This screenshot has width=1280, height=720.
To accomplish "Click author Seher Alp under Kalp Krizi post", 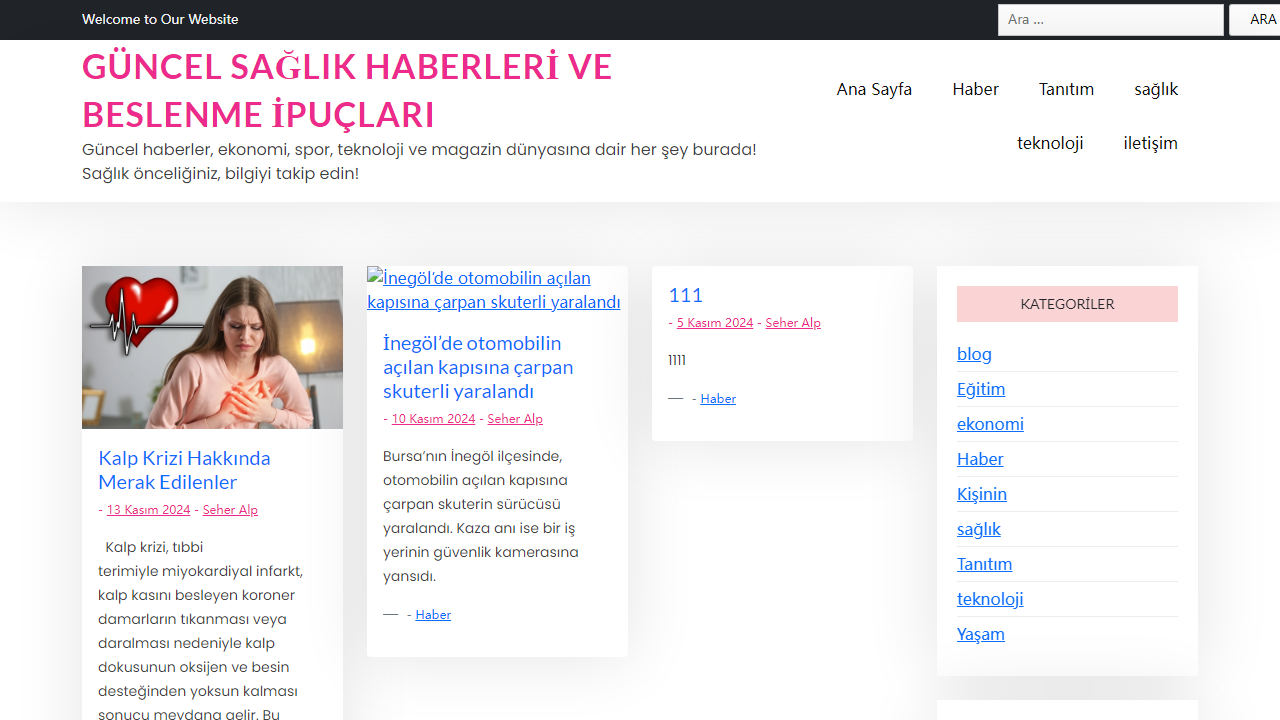I will (x=230, y=509).
